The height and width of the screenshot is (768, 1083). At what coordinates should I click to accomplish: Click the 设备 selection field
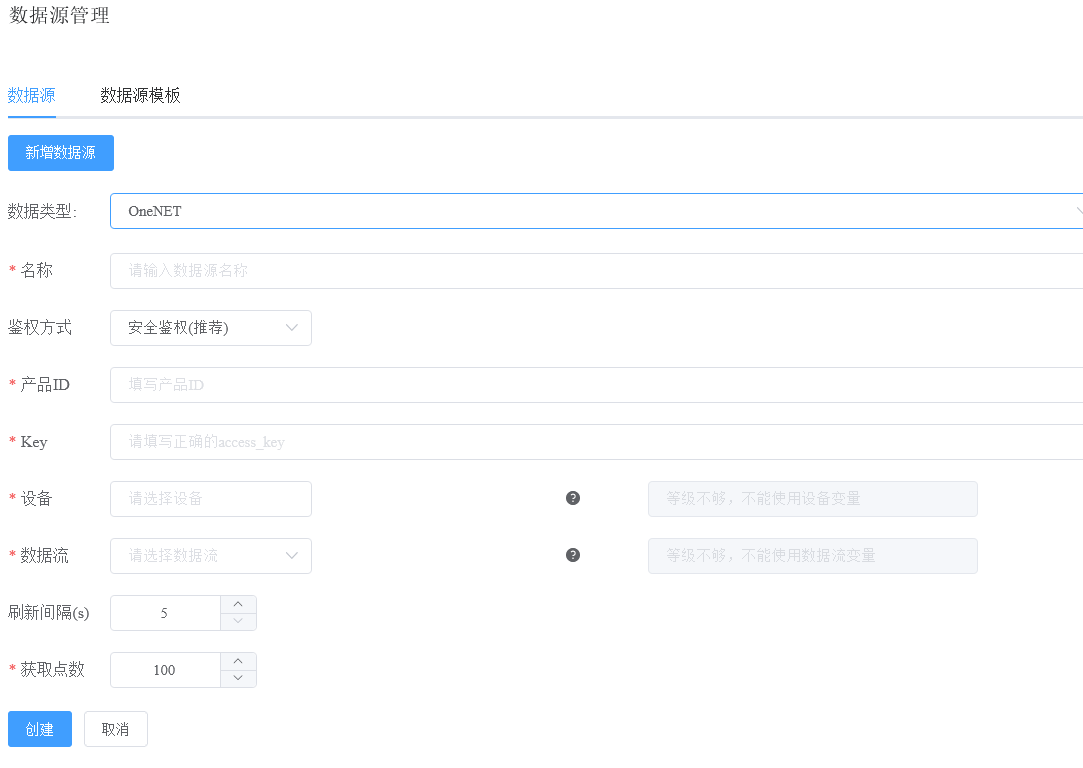coord(211,499)
